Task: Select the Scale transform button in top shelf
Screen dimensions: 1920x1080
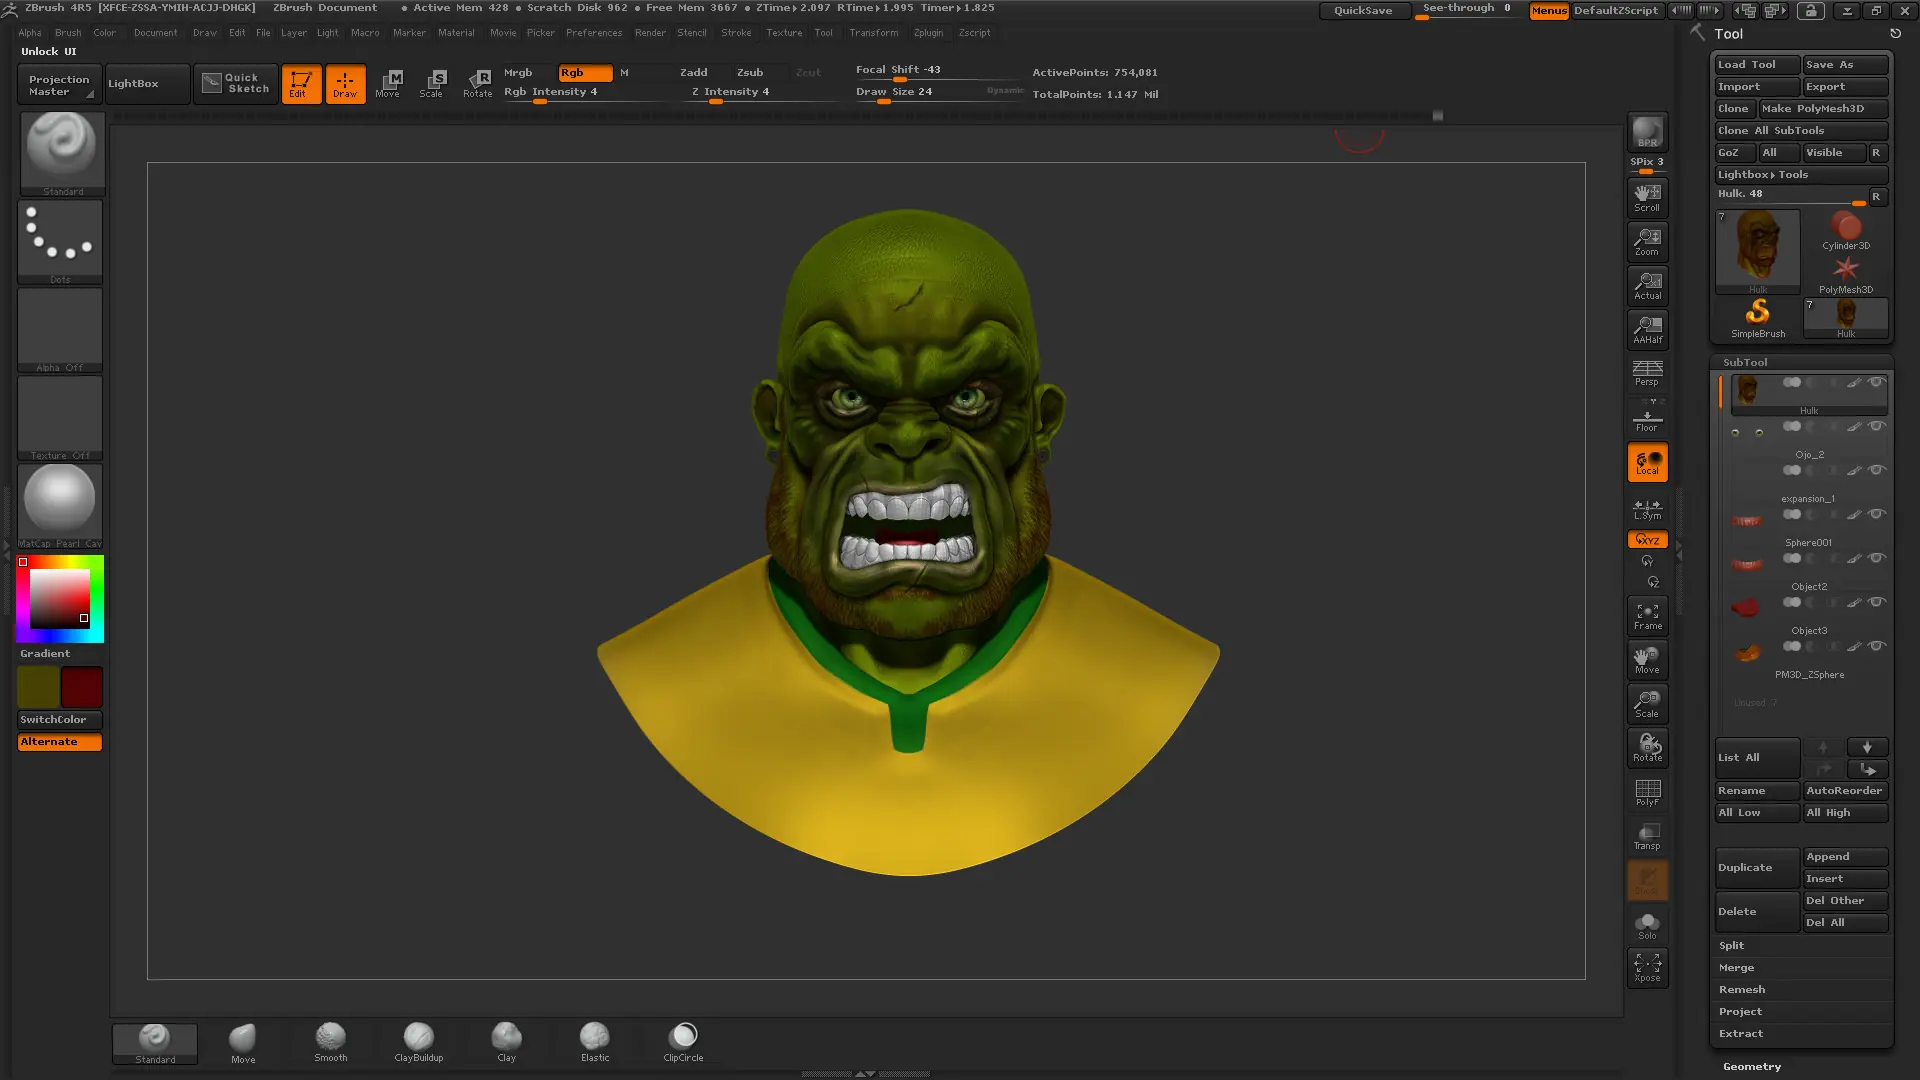Action: click(432, 83)
